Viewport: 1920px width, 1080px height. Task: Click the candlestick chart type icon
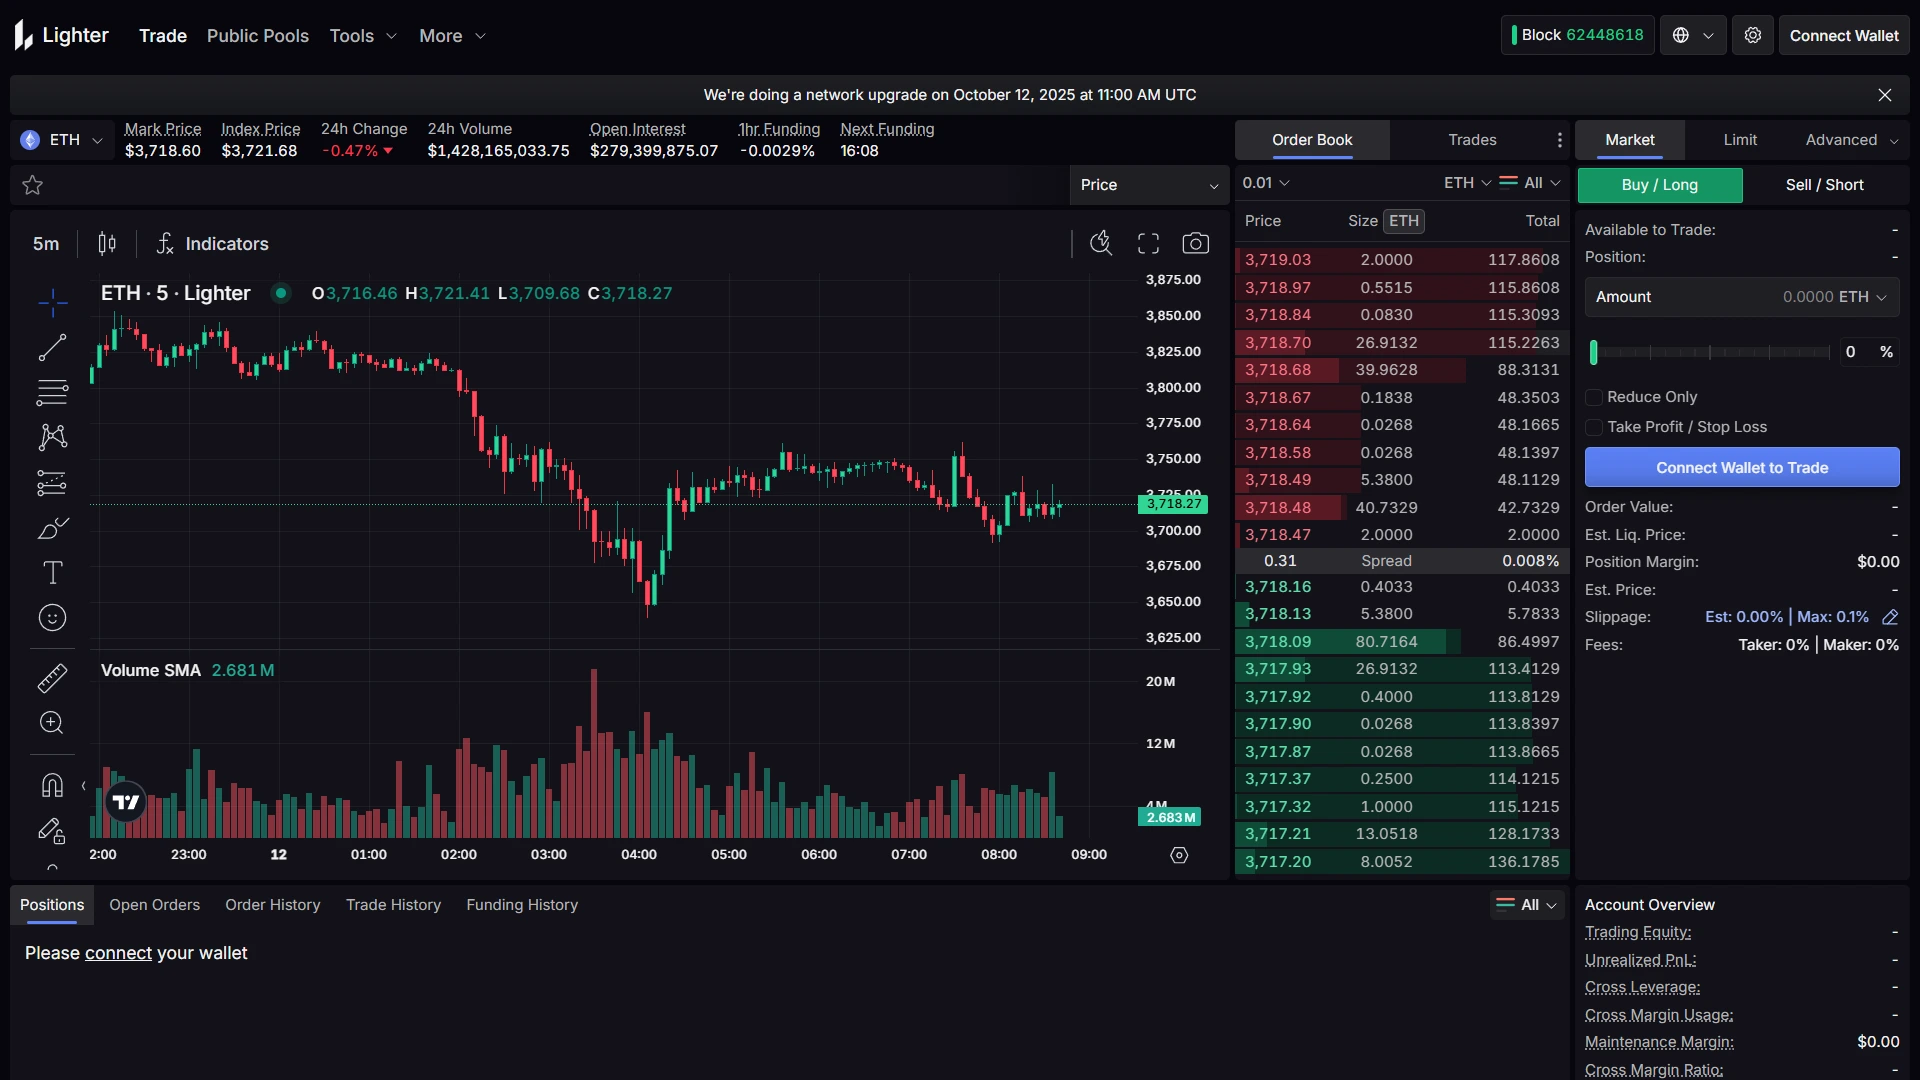click(x=107, y=243)
